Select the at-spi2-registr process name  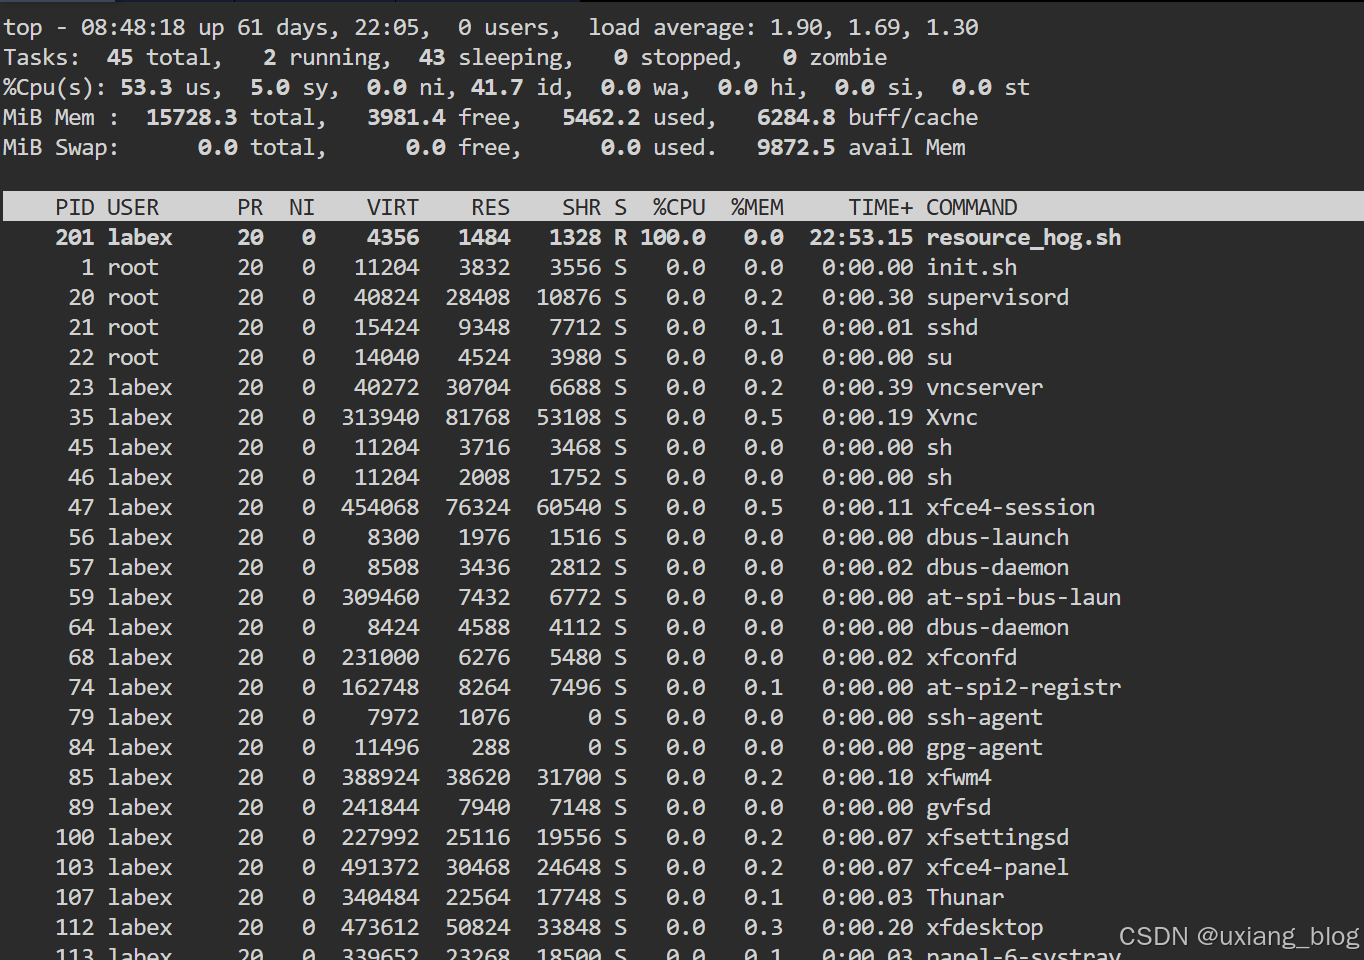tap(1023, 688)
